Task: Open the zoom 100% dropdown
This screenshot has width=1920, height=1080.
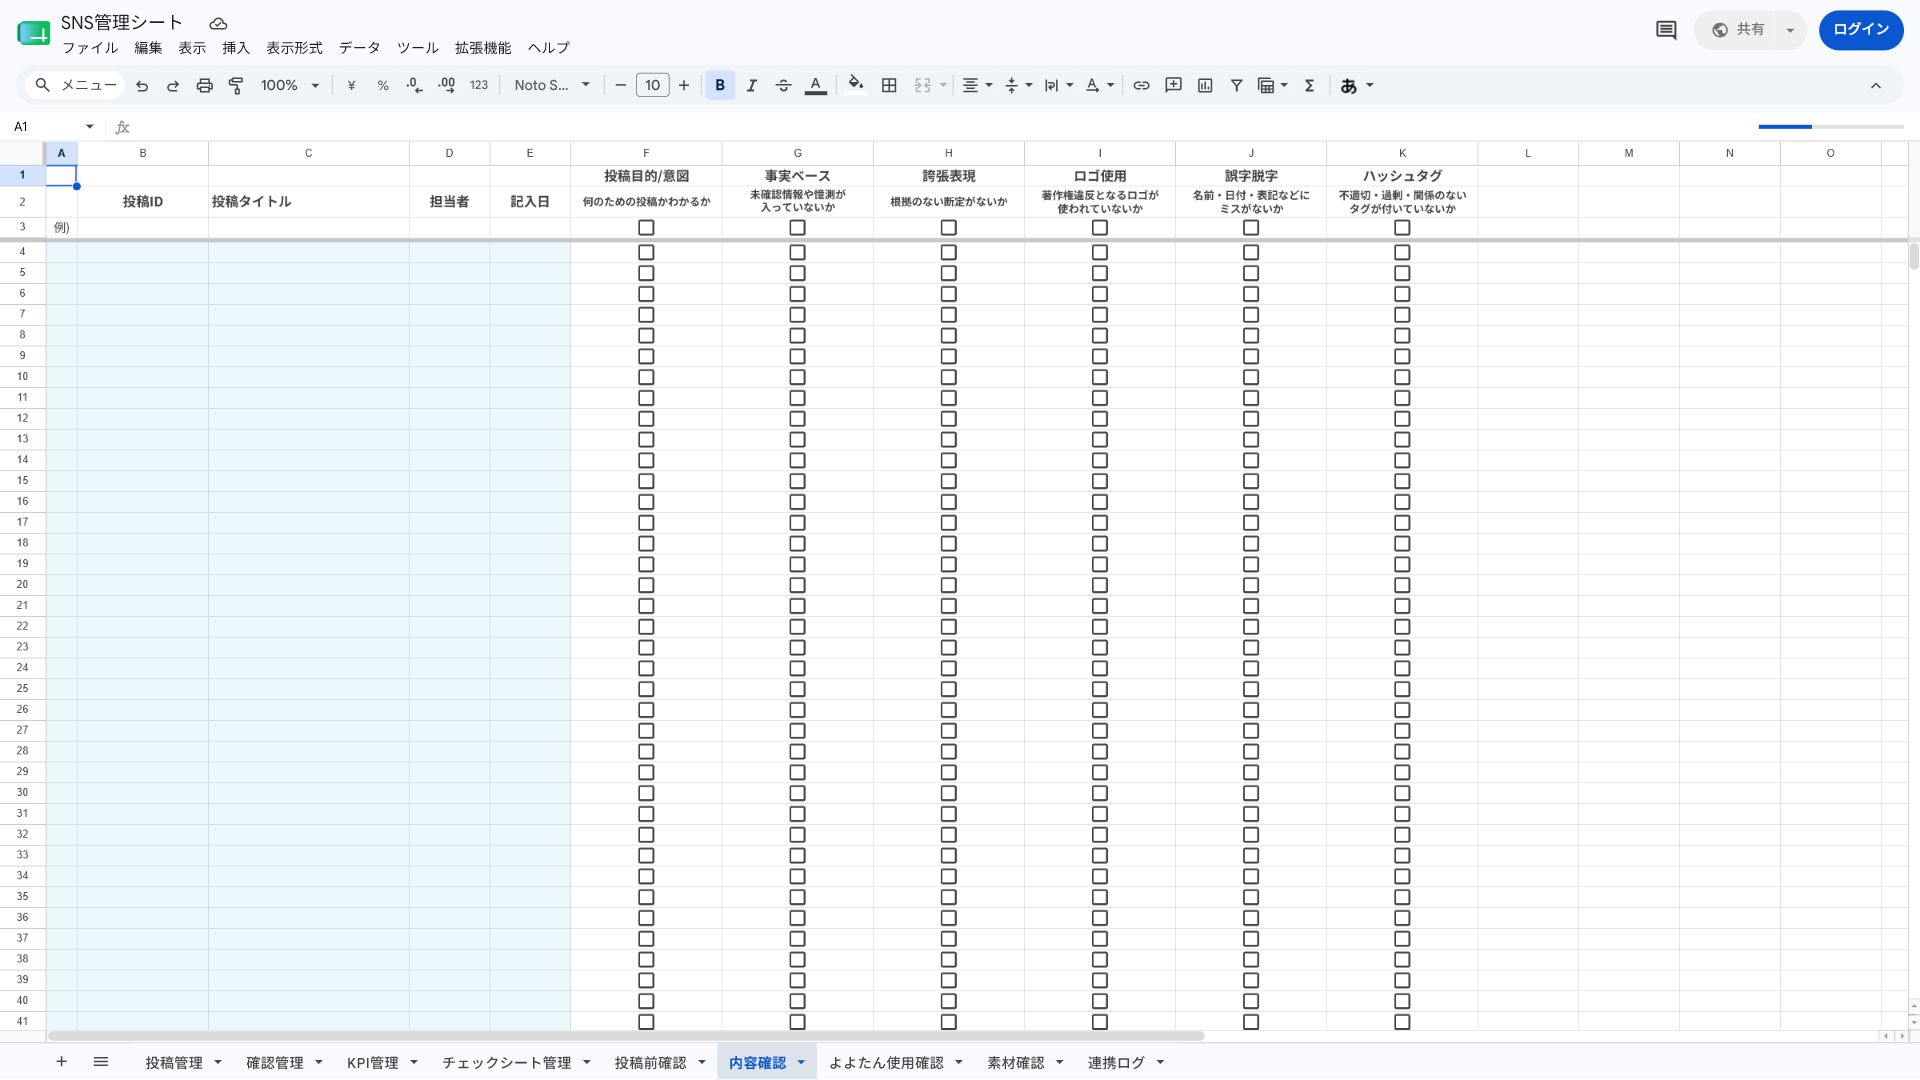Action: point(290,86)
